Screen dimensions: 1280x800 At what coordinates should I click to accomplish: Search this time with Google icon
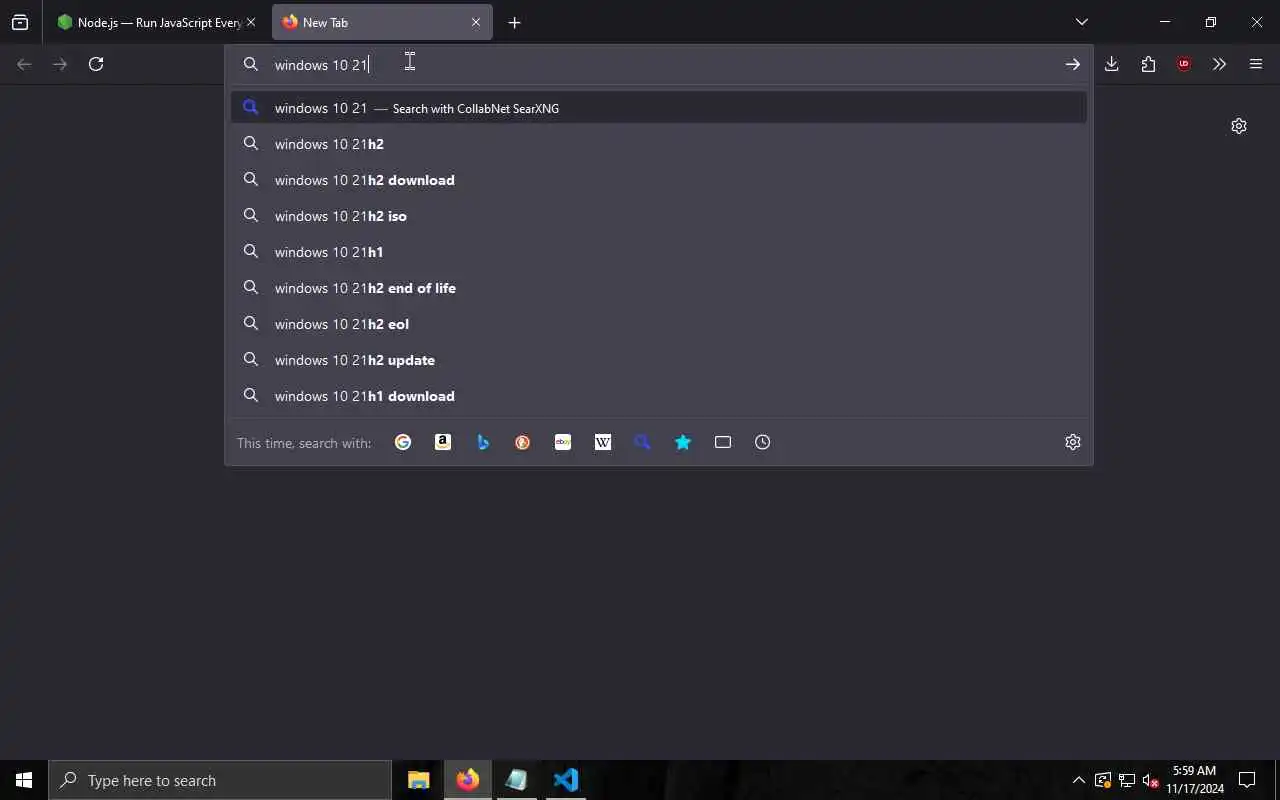[x=403, y=442]
